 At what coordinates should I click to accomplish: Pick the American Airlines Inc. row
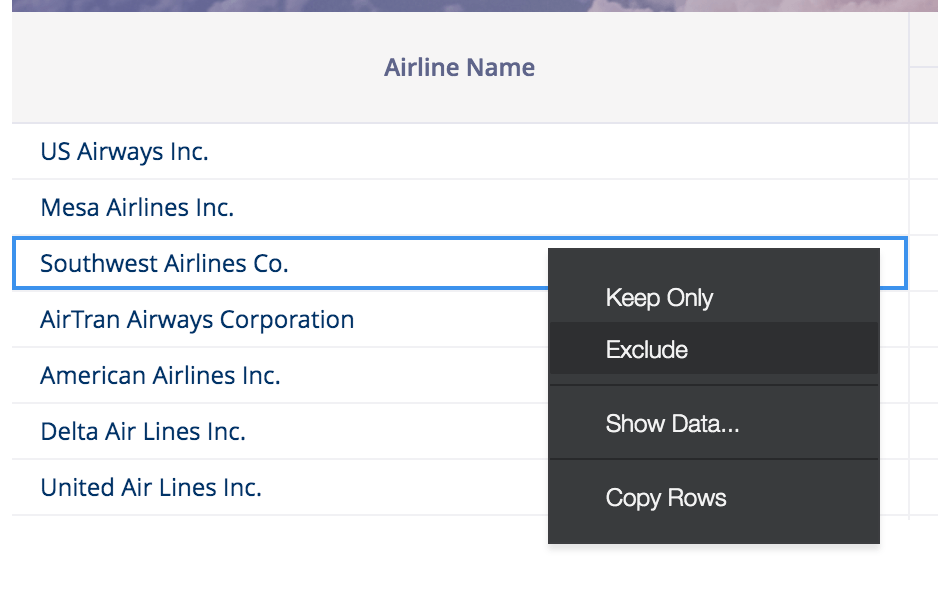160,376
